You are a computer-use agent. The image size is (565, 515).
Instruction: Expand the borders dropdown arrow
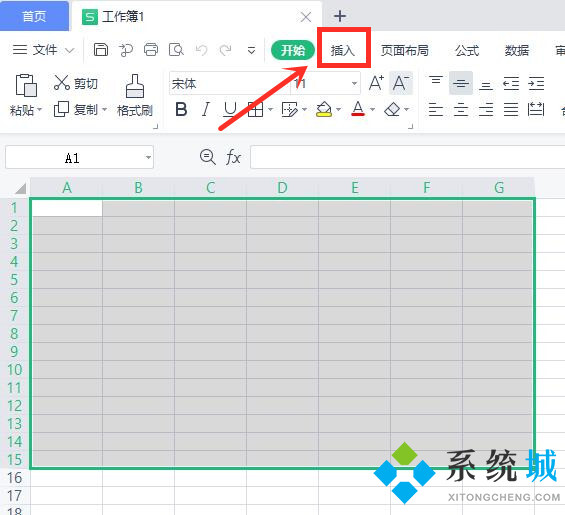point(271,109)
